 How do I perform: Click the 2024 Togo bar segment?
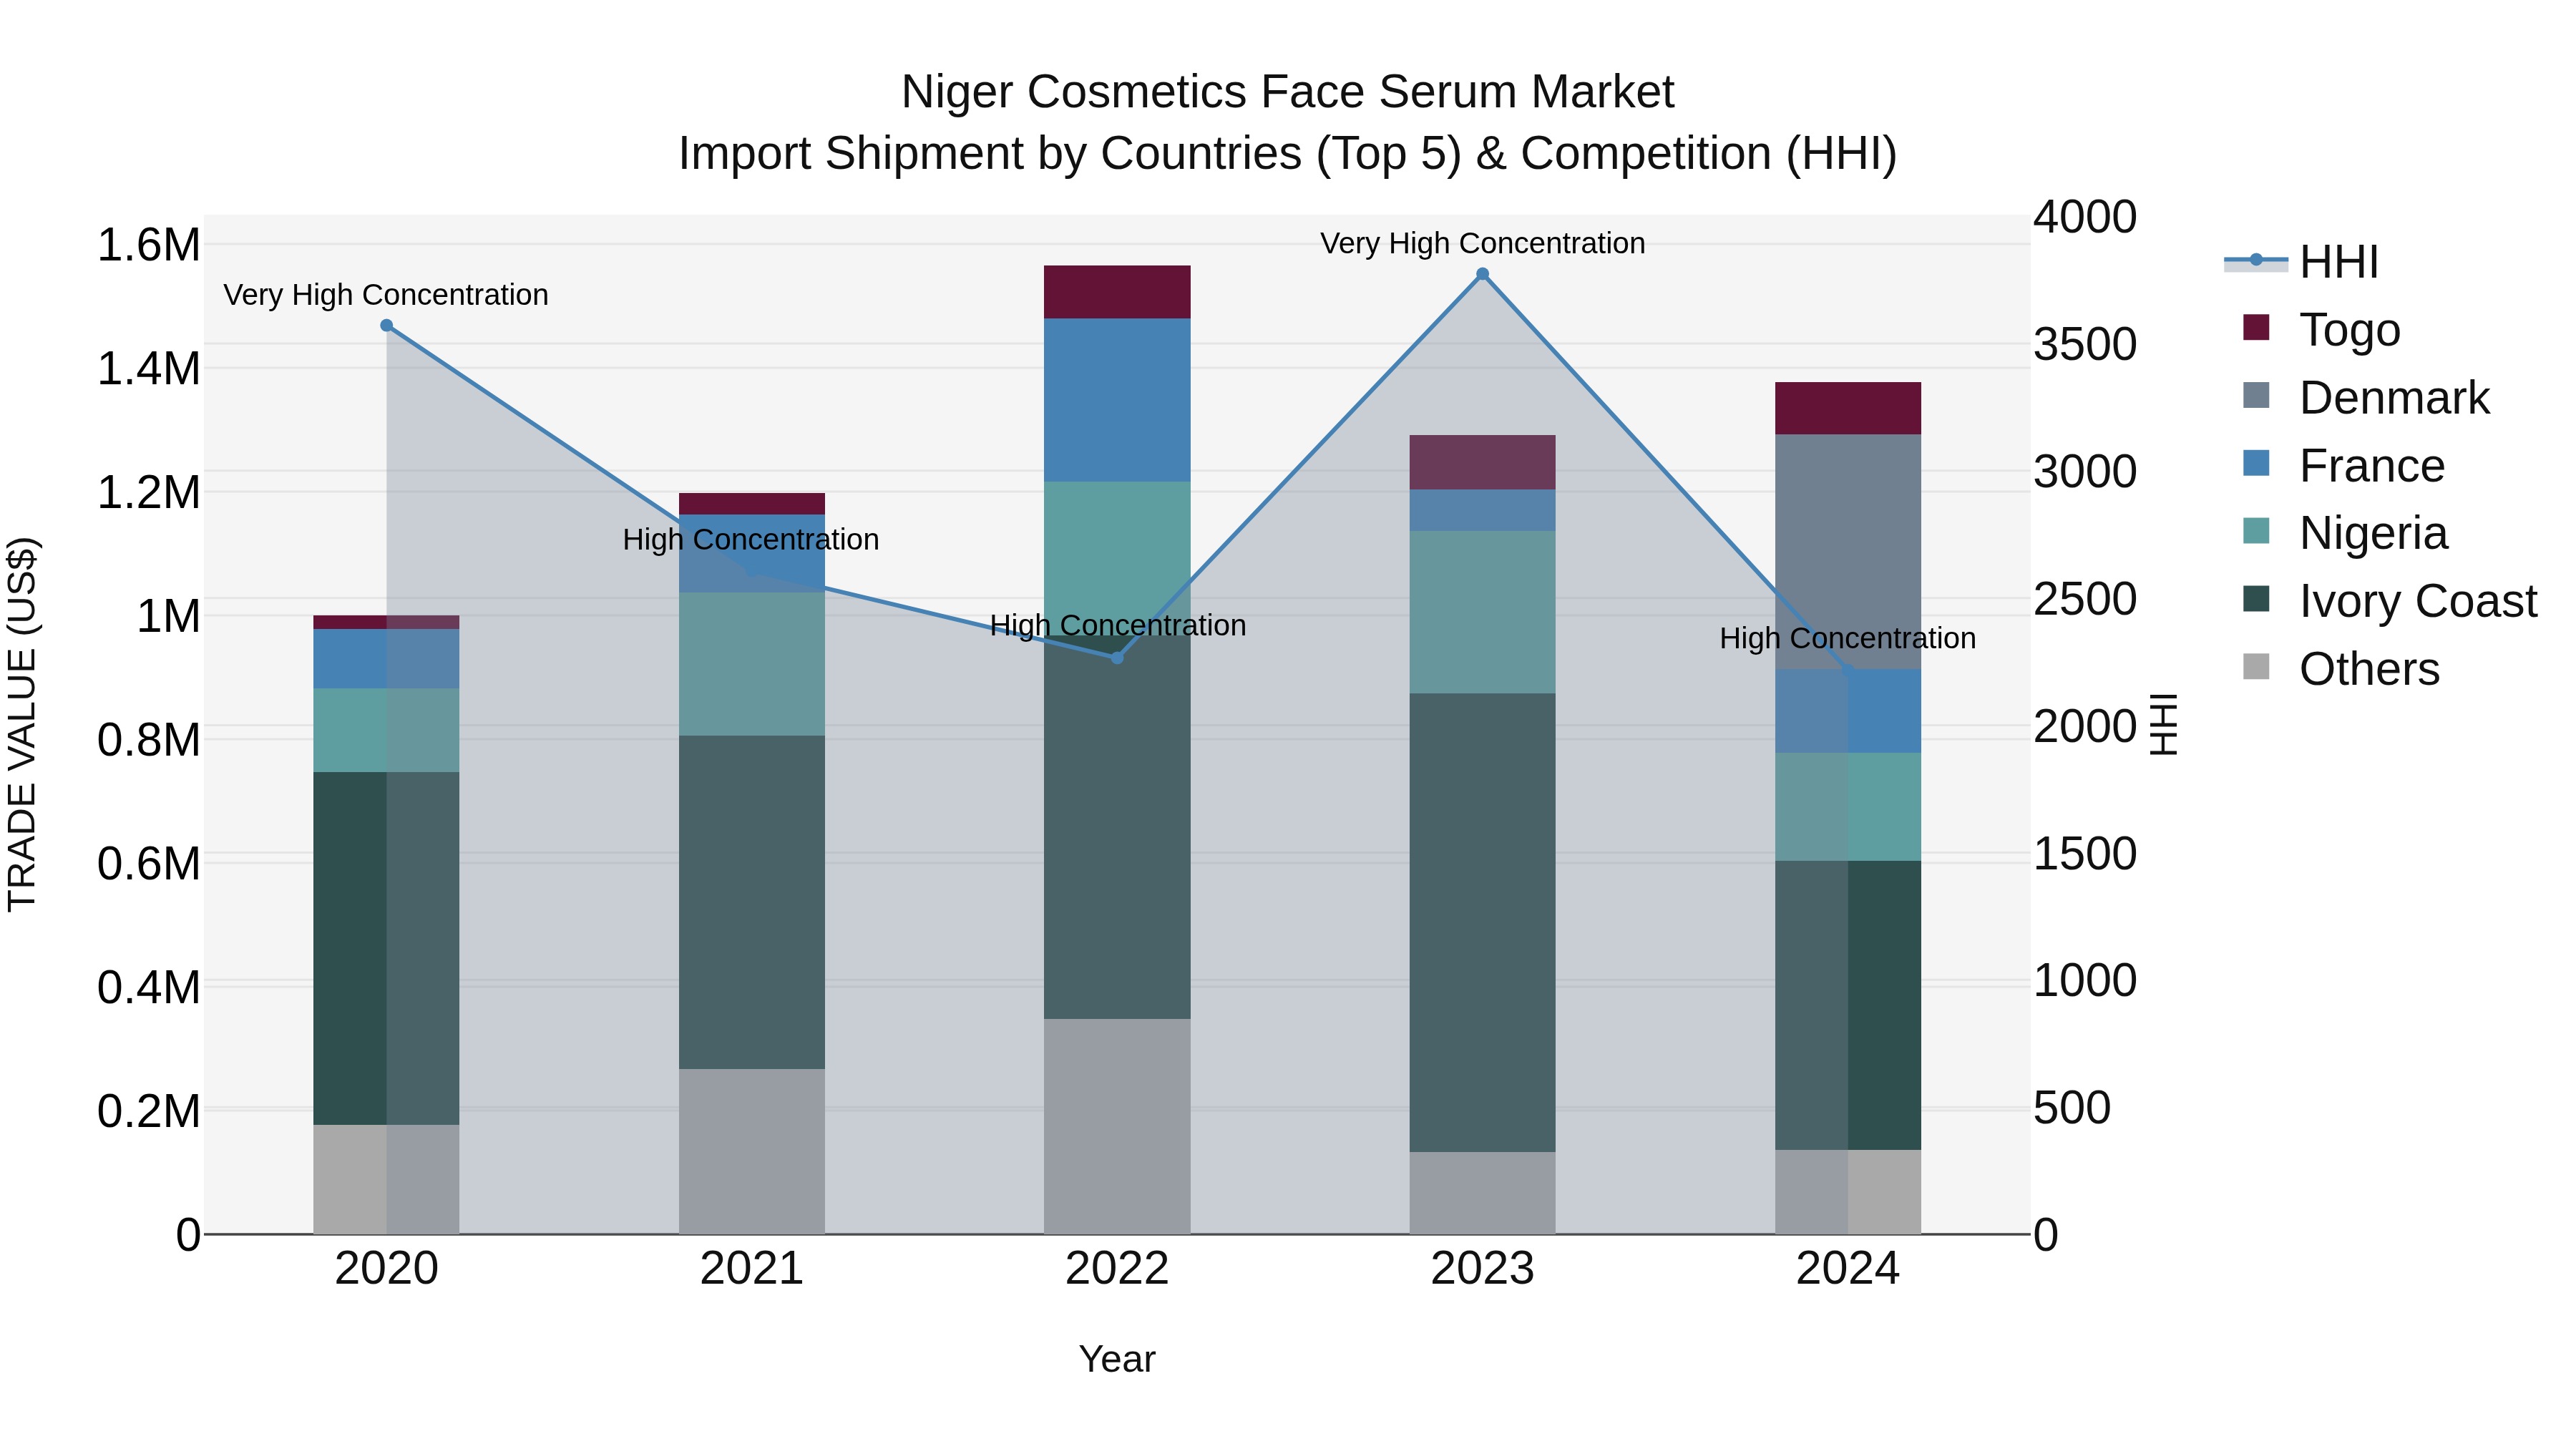(x=1848, y=408)
